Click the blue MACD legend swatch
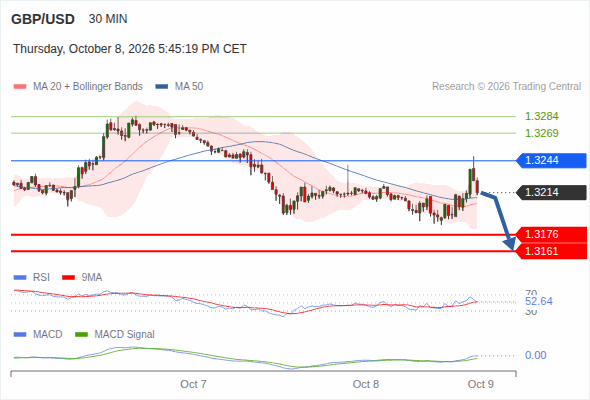 [20, 335]
